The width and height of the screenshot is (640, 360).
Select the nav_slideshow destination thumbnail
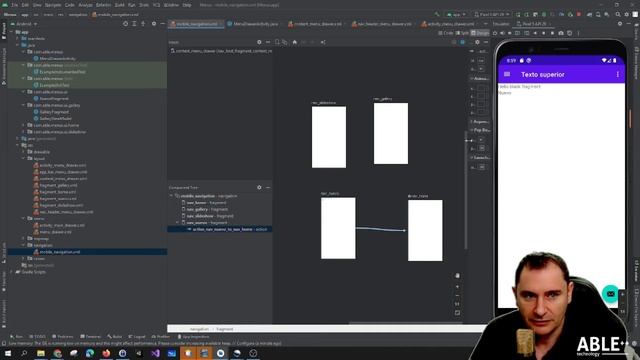(329, 137)
